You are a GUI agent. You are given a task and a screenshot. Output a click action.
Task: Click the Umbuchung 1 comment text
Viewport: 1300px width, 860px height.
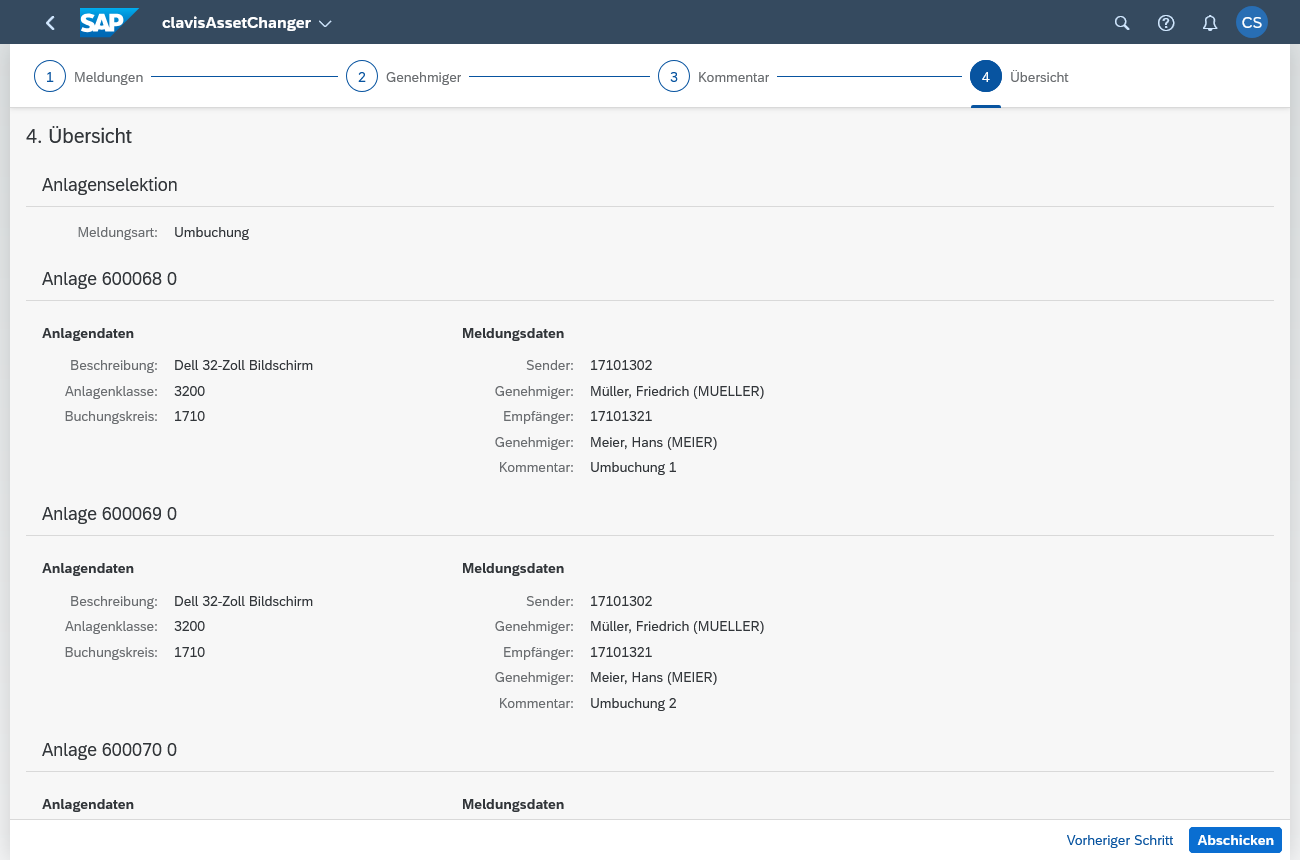coord(633,467)
